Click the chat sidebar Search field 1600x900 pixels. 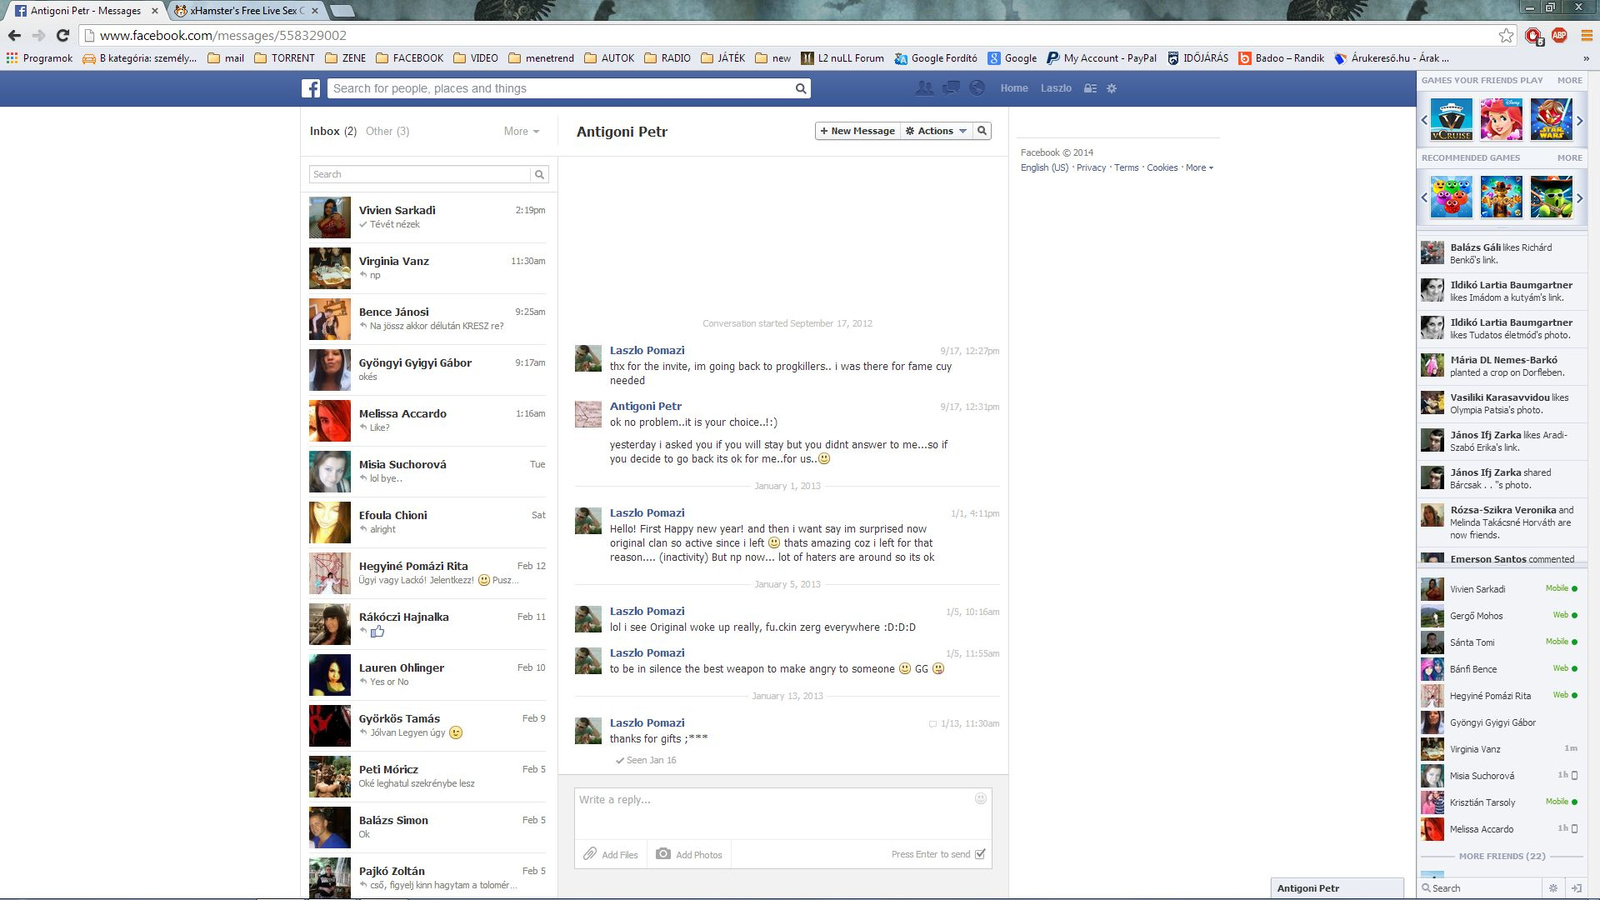1480,888
